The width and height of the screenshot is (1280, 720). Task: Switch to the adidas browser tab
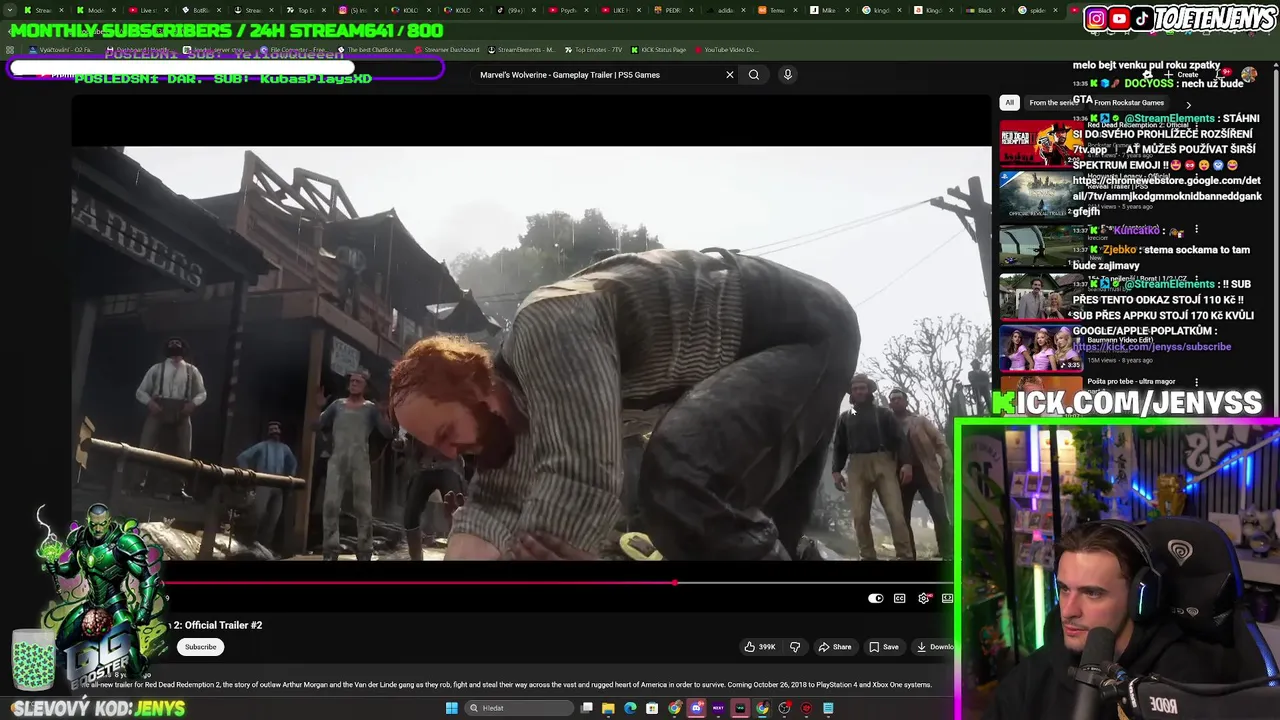click(x=725, y=10)
